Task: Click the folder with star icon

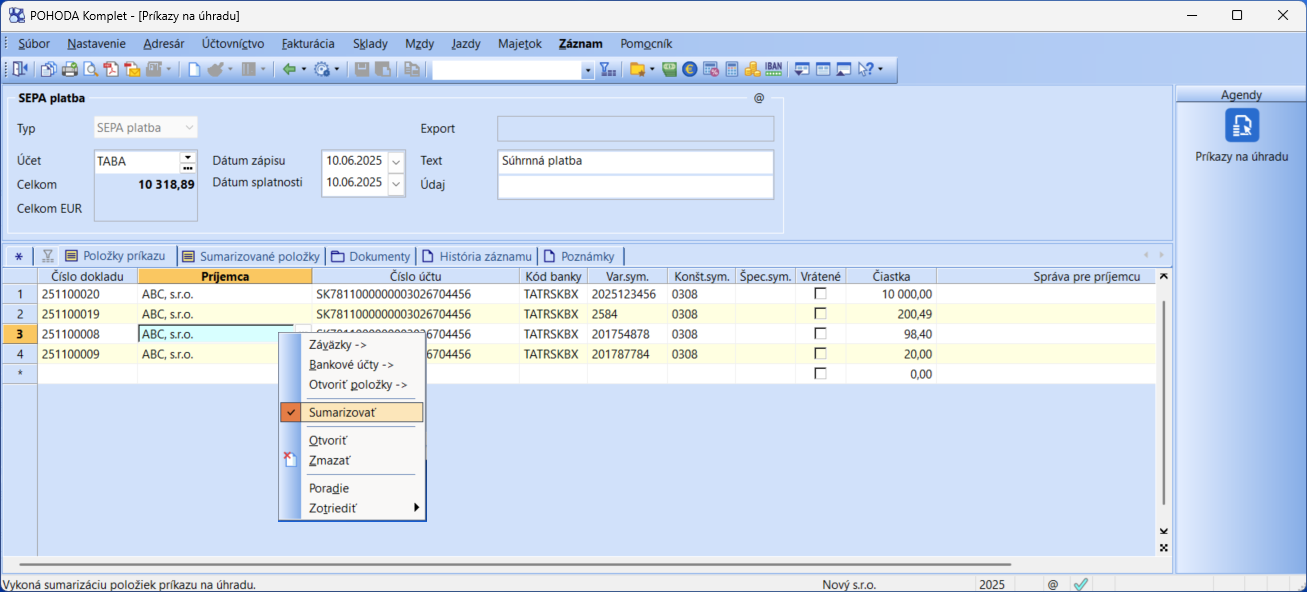Action: [636, 69]
